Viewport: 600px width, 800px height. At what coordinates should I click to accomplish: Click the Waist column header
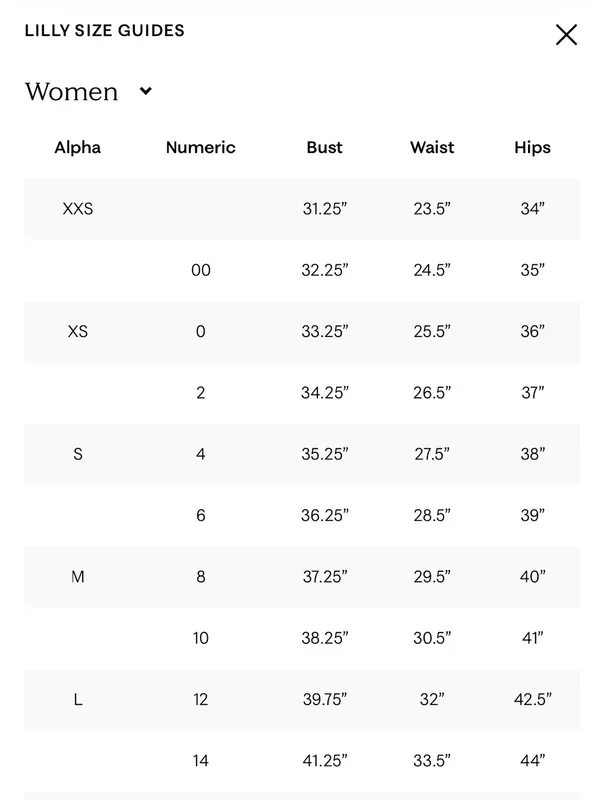coord(432,147)
